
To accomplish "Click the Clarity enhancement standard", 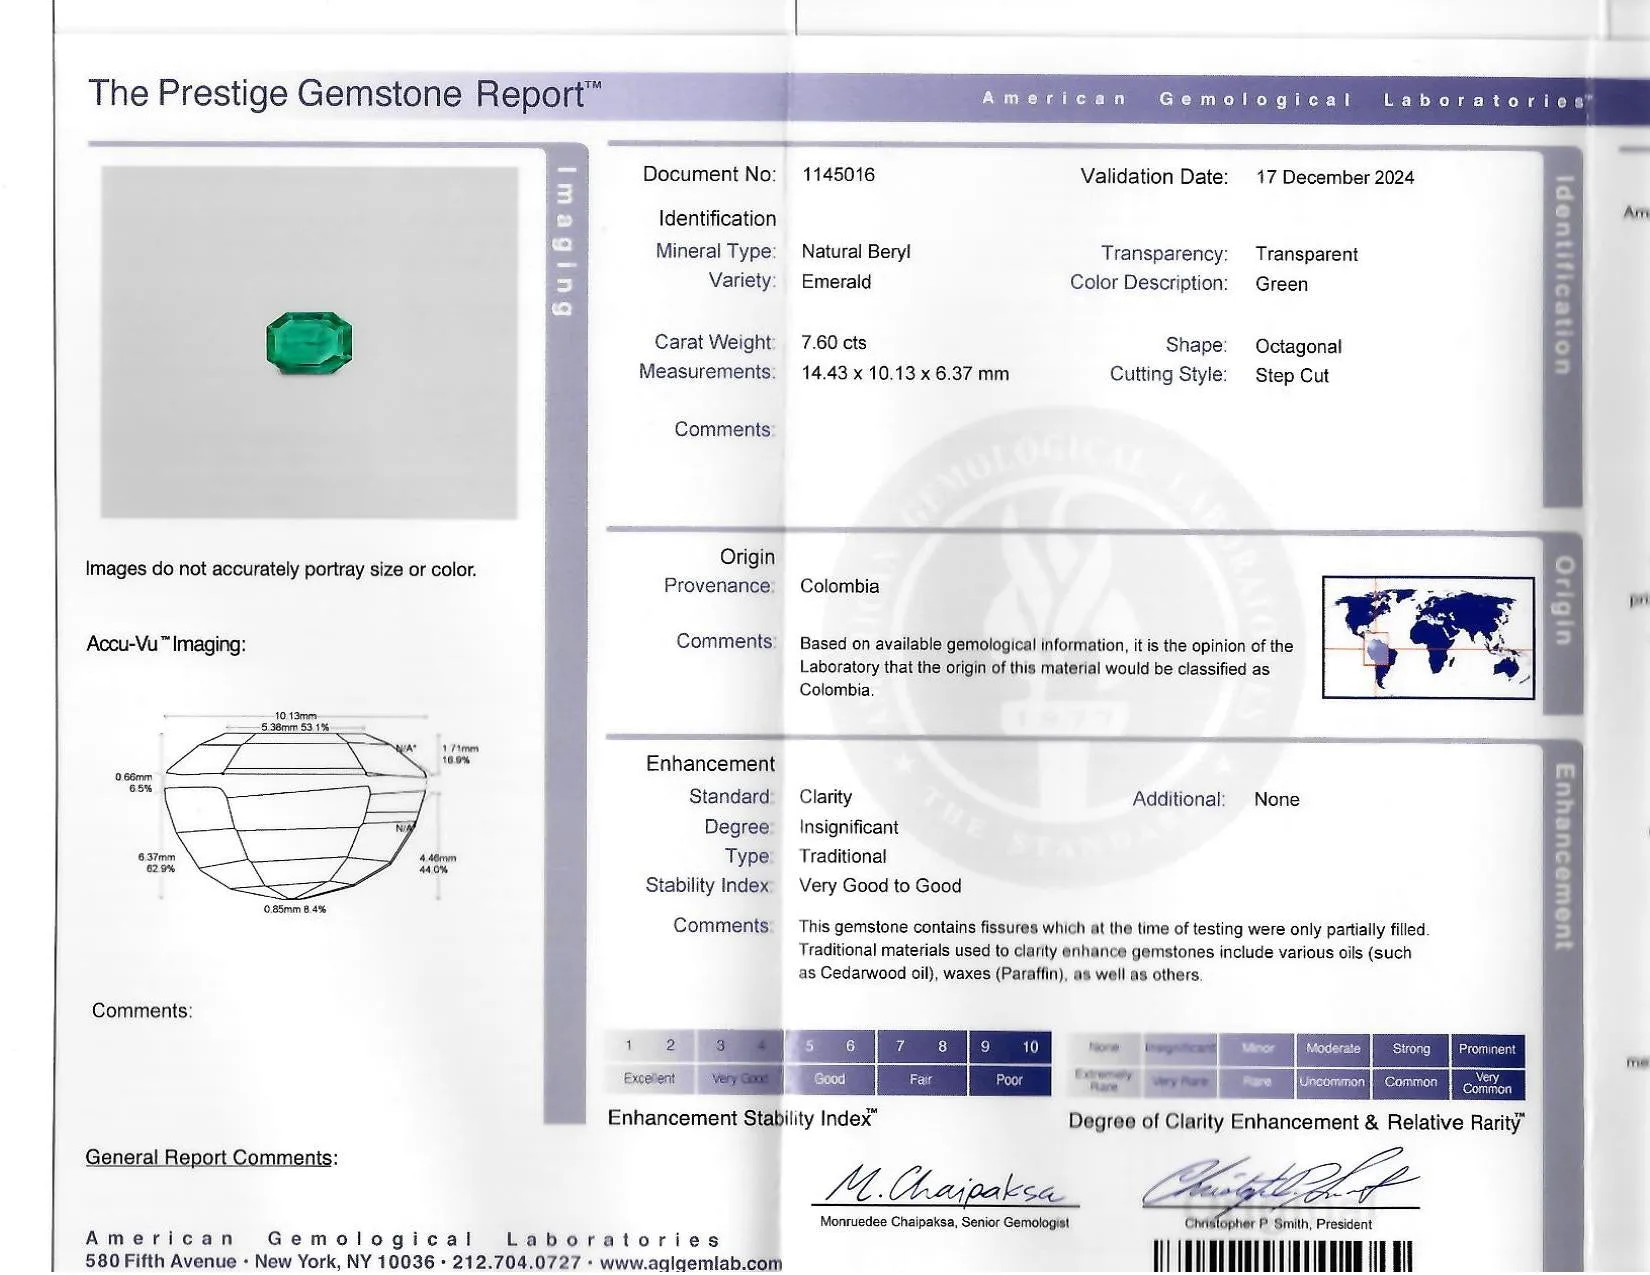I will pyautogui.click(x=825, y=798).
